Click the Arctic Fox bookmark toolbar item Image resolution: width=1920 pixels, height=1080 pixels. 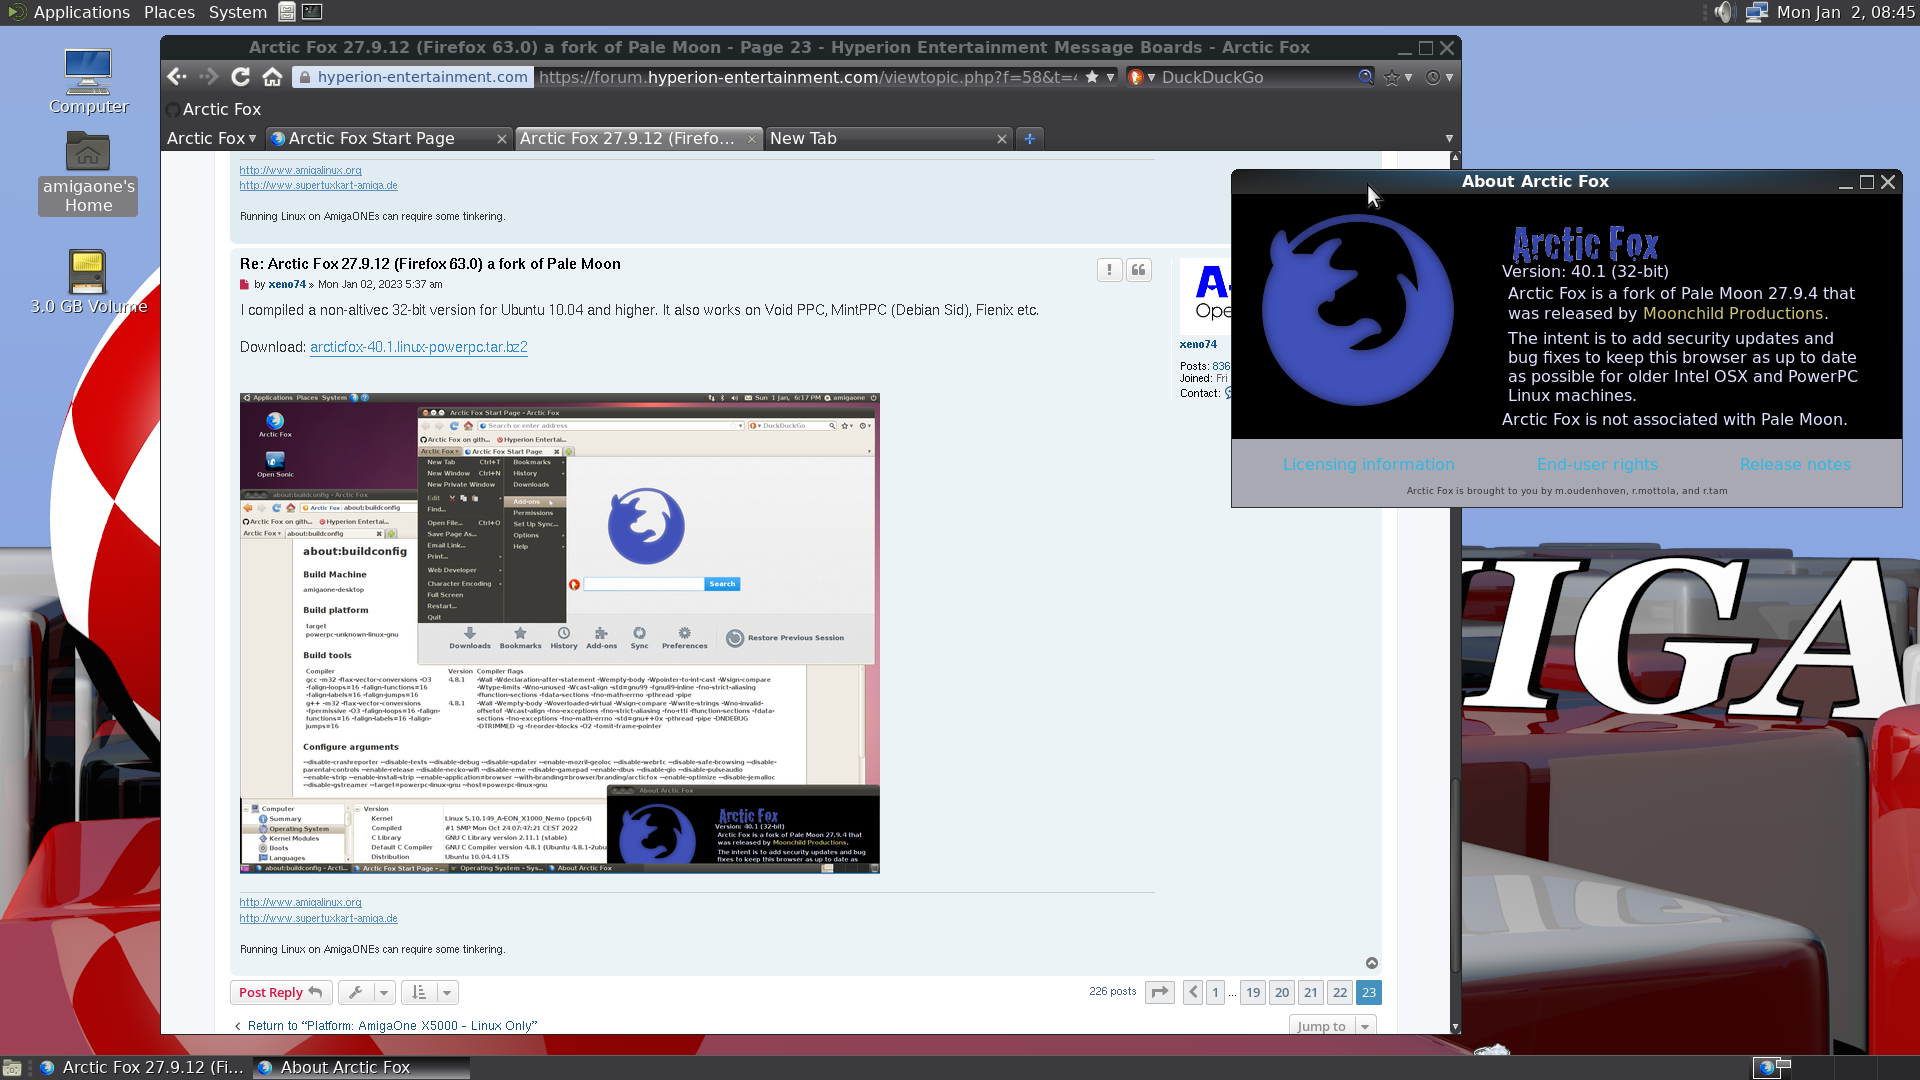pyautogui.click(x=213, y=109)
